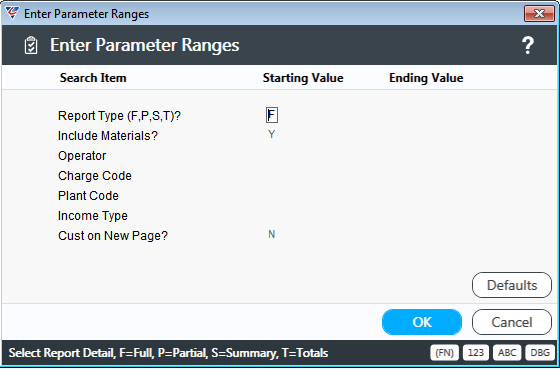Toggle the (FN) function key indicator
560x369 pixels.
coord(445,353)
